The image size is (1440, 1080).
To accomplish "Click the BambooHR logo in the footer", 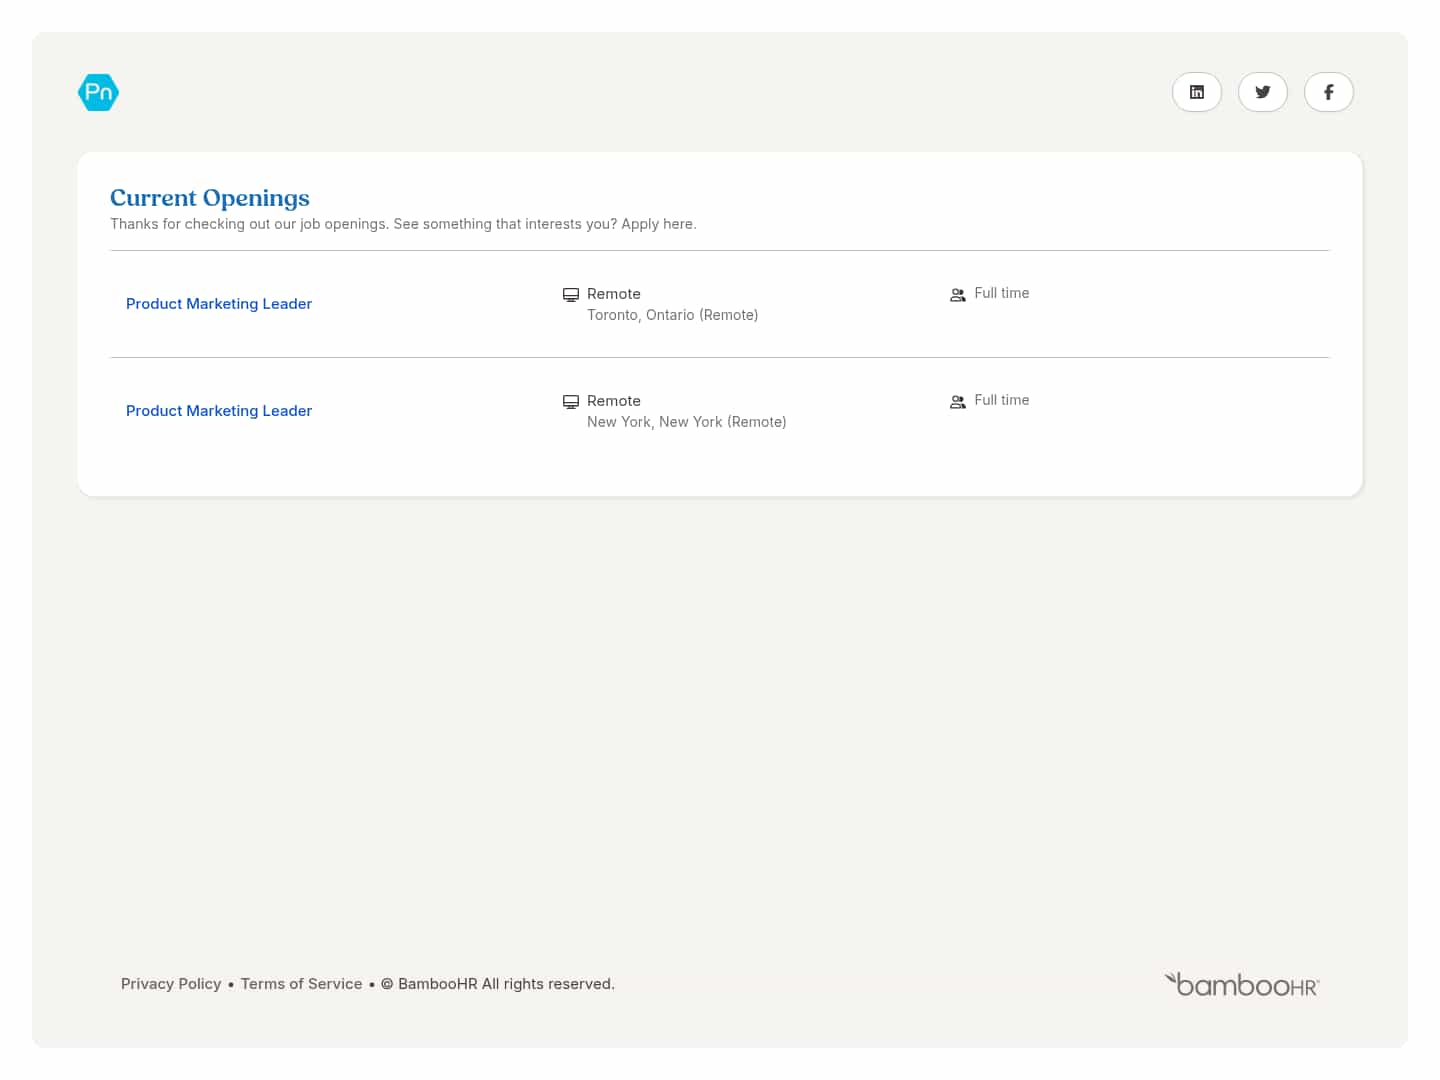I will click(x=1242, y=985).
